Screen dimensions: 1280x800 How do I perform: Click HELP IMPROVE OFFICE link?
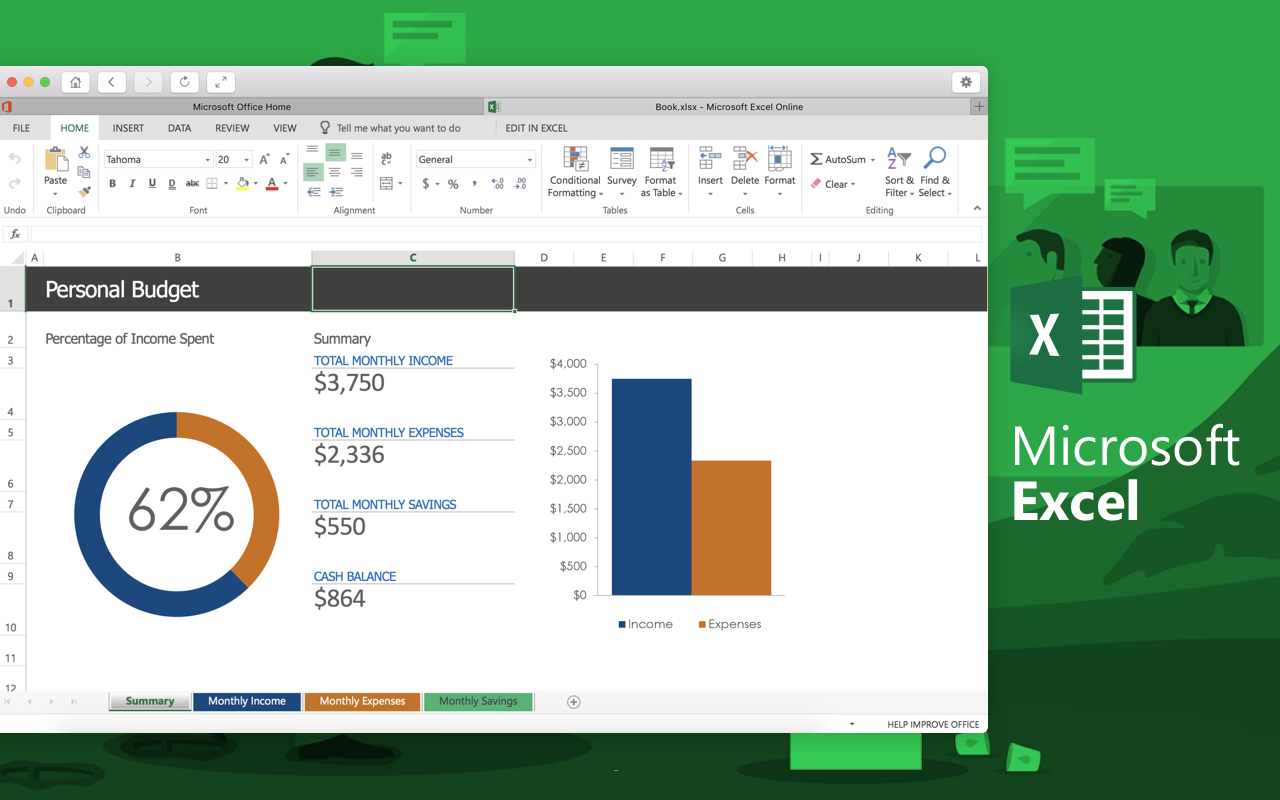[933, 724]
